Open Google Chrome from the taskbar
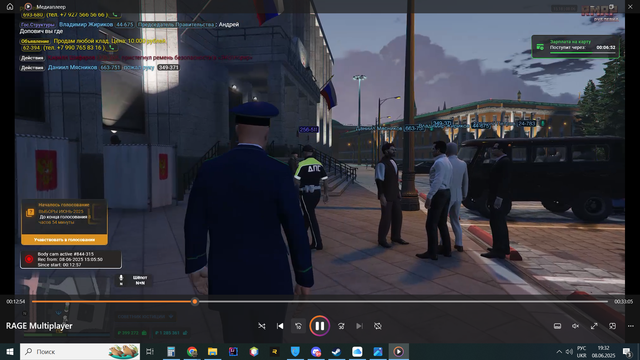640x360 pixels. [x=192, y=351]
